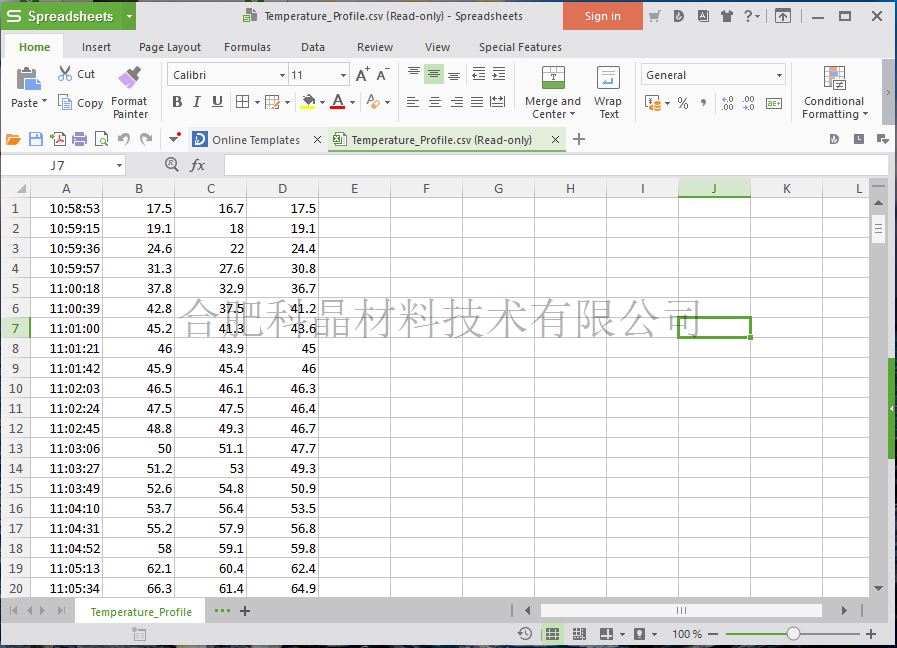897x648 pixels.
Task: Click the zoom slider handle
Action: click(x=793, y=634)
